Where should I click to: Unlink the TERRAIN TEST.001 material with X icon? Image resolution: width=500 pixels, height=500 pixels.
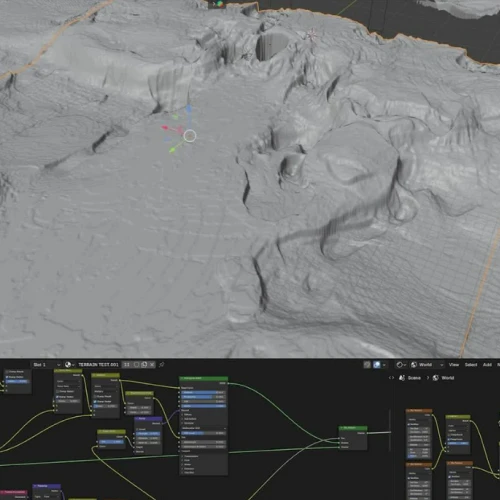152,365
